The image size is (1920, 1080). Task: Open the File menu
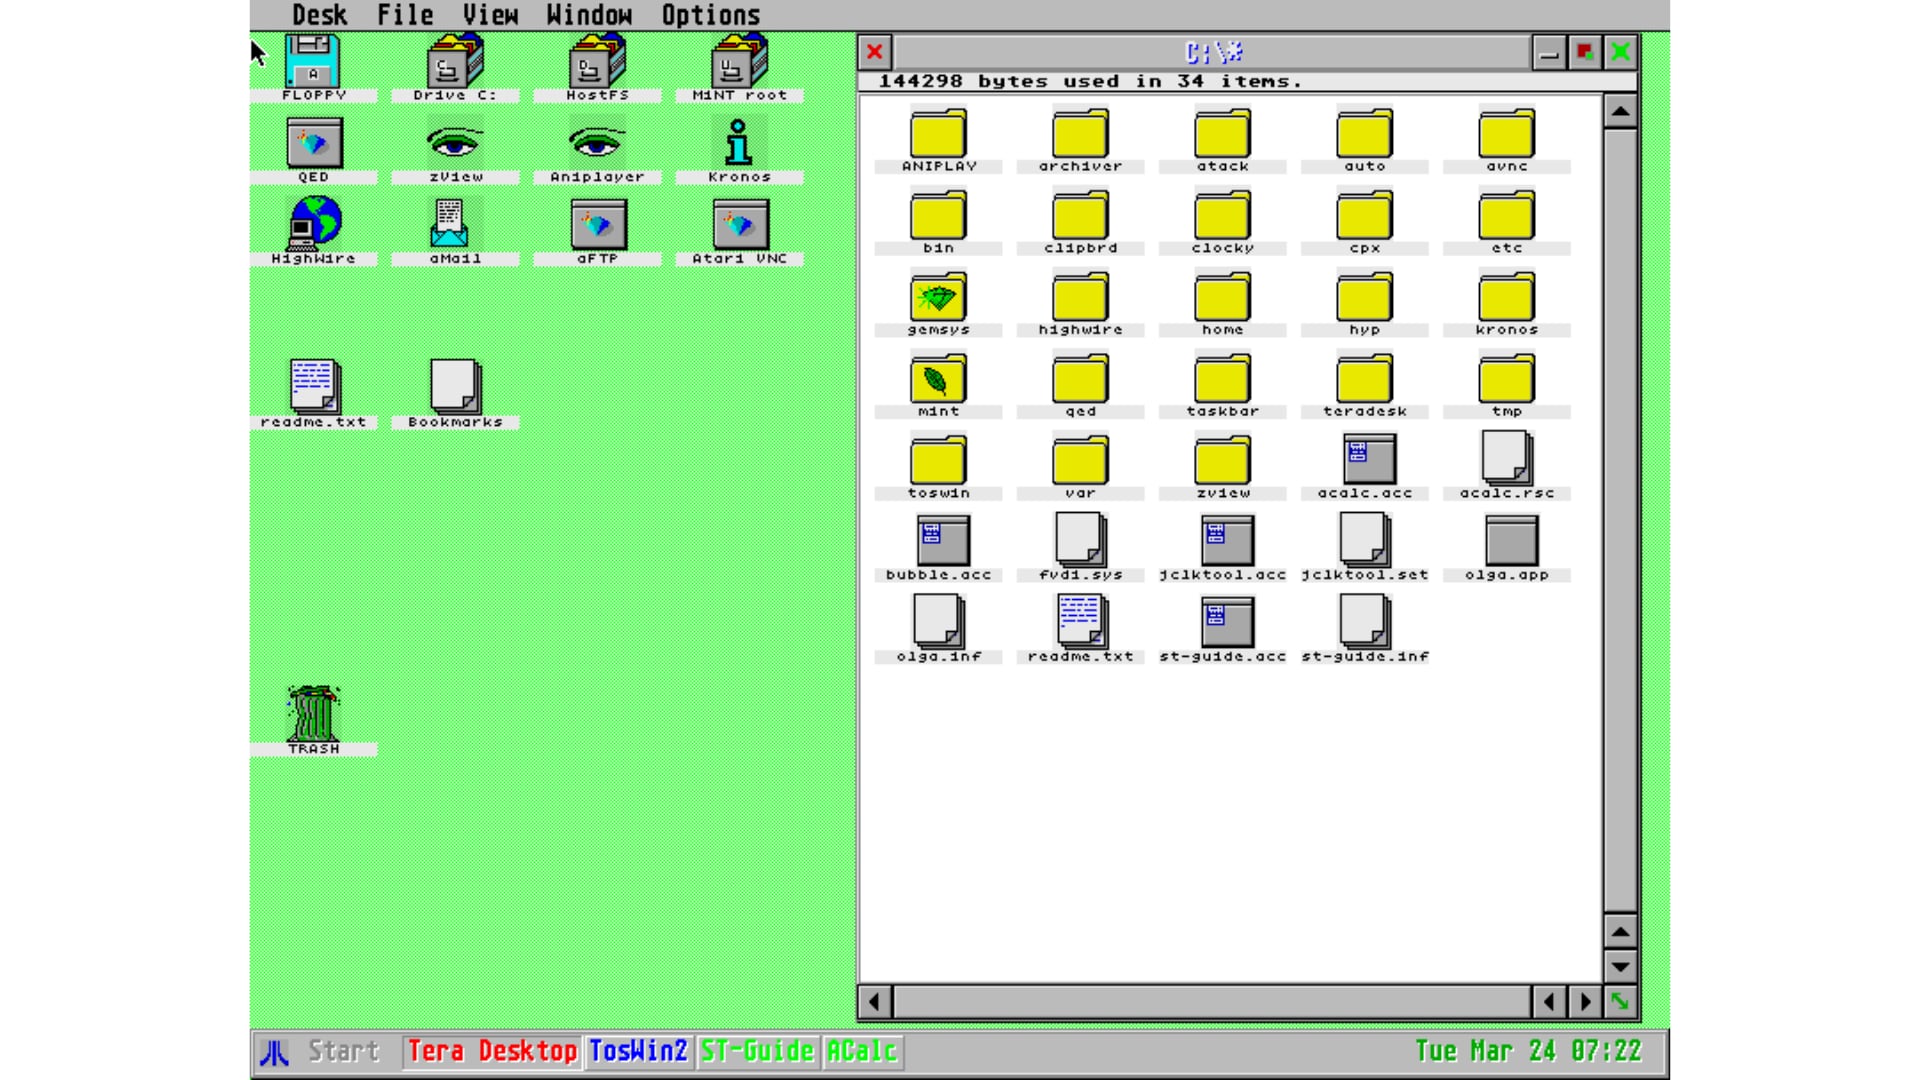click(405, 15)
